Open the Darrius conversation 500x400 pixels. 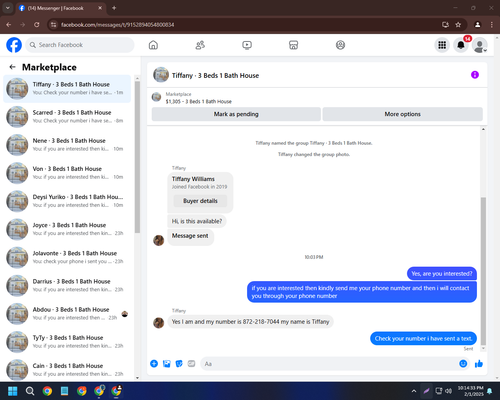[x=67, y=285]
